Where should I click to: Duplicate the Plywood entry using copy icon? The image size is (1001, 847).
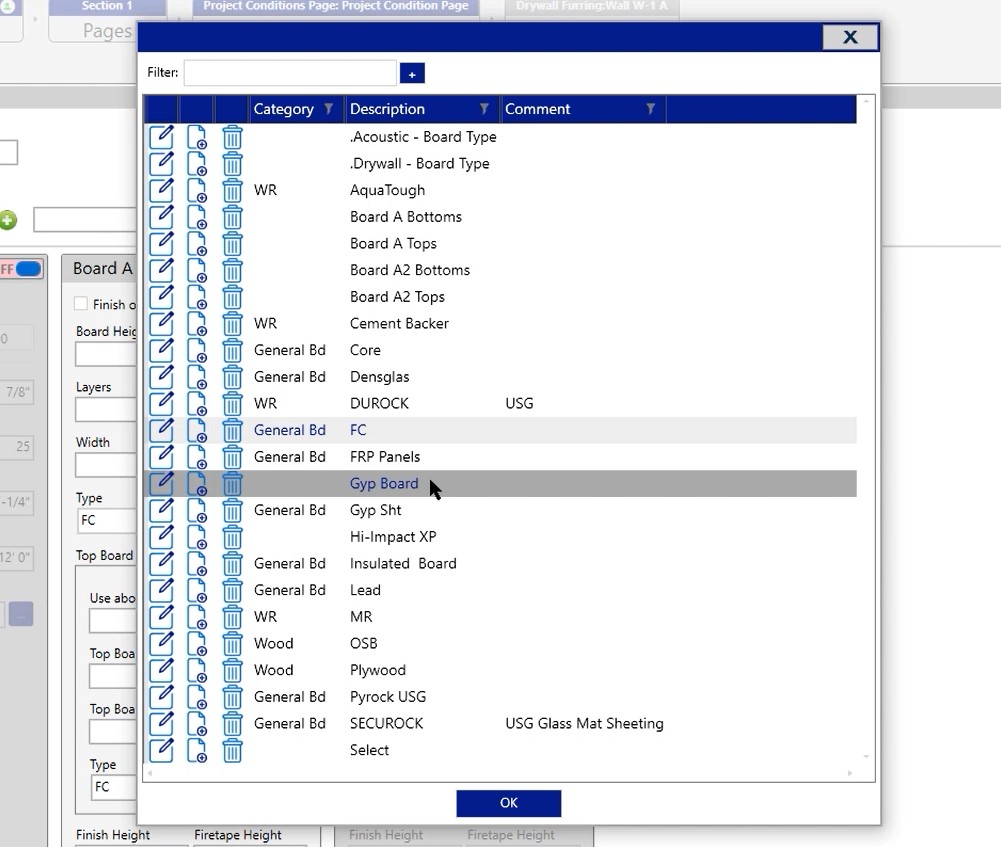click(x=197, y=671)
